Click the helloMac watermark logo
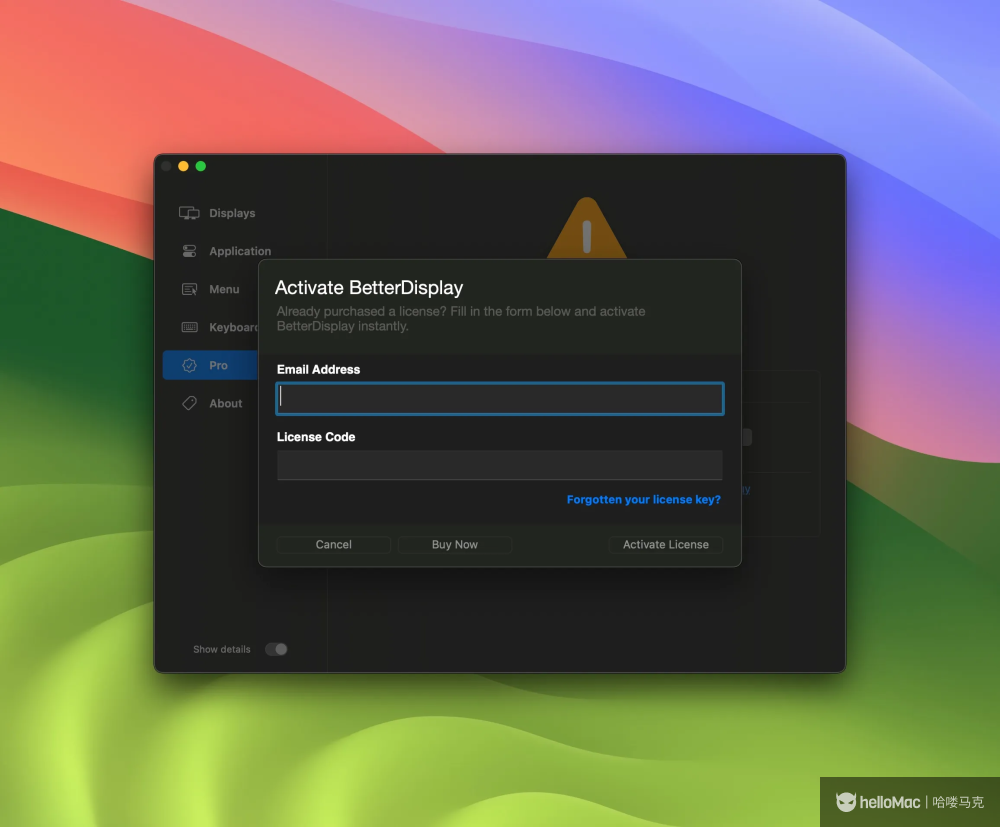This screenshot has width=1000, height=827. [x=846, y=802]
